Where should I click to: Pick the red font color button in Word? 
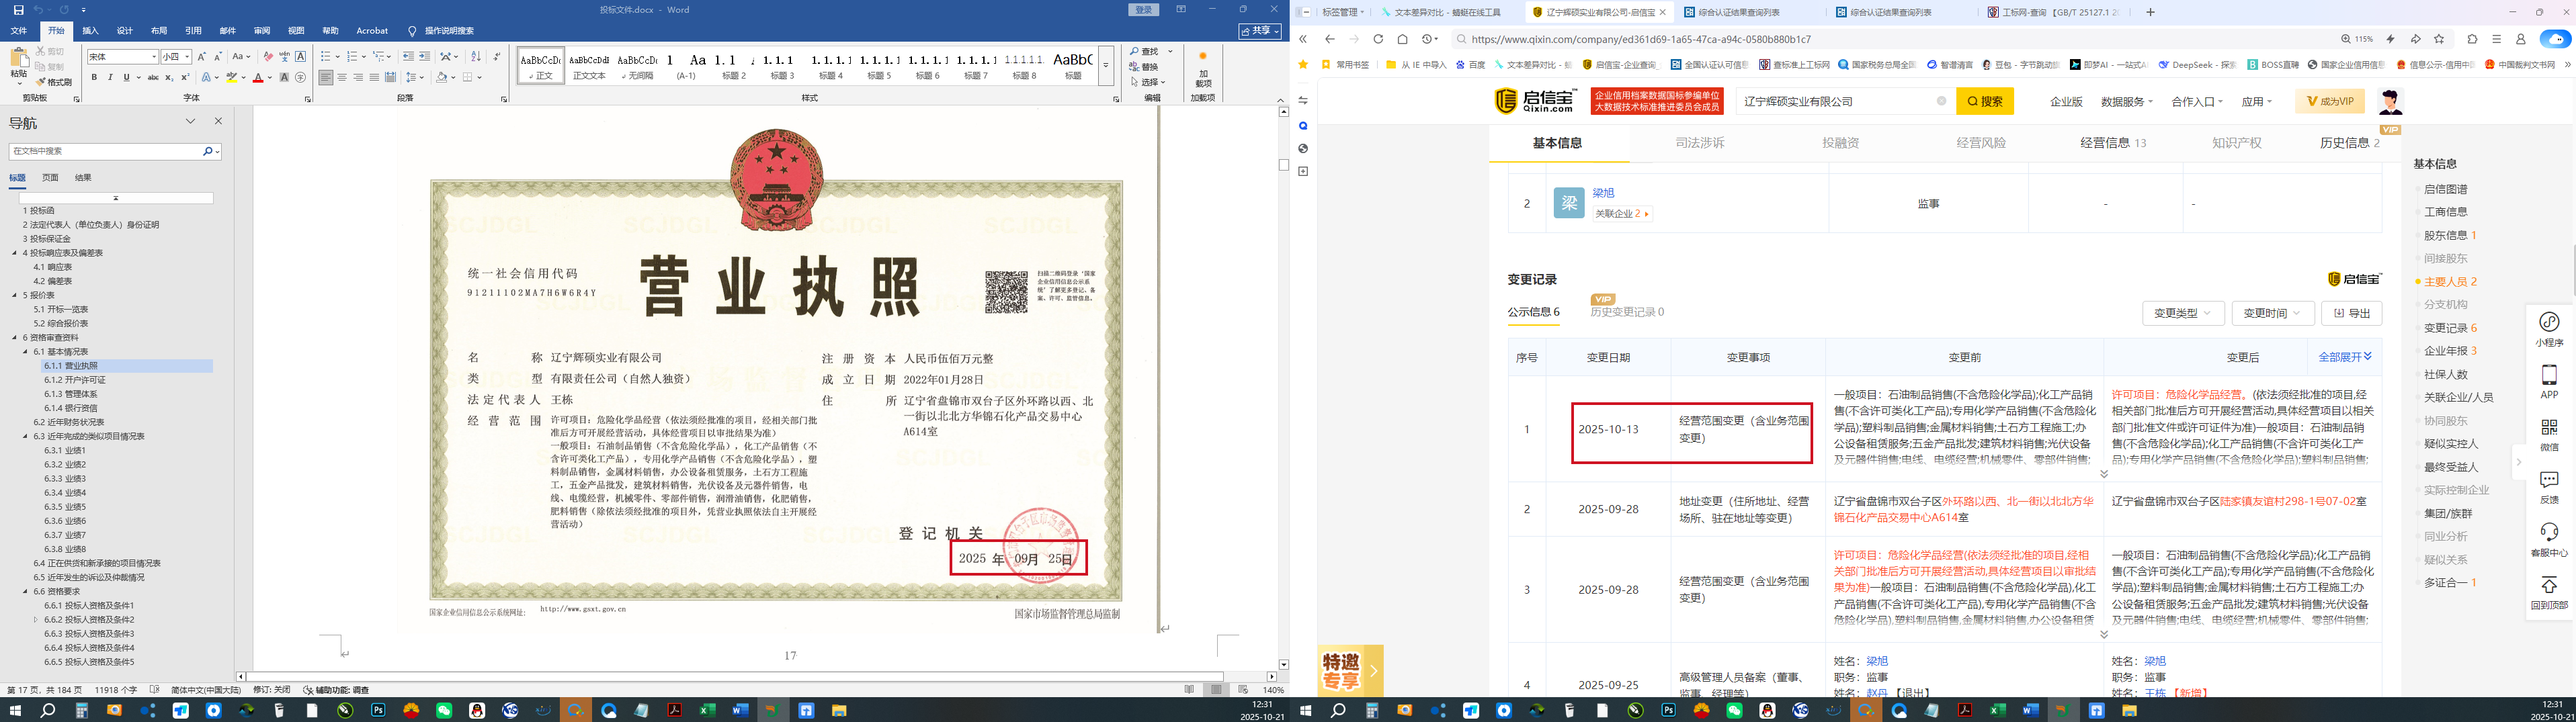[258, 77]
